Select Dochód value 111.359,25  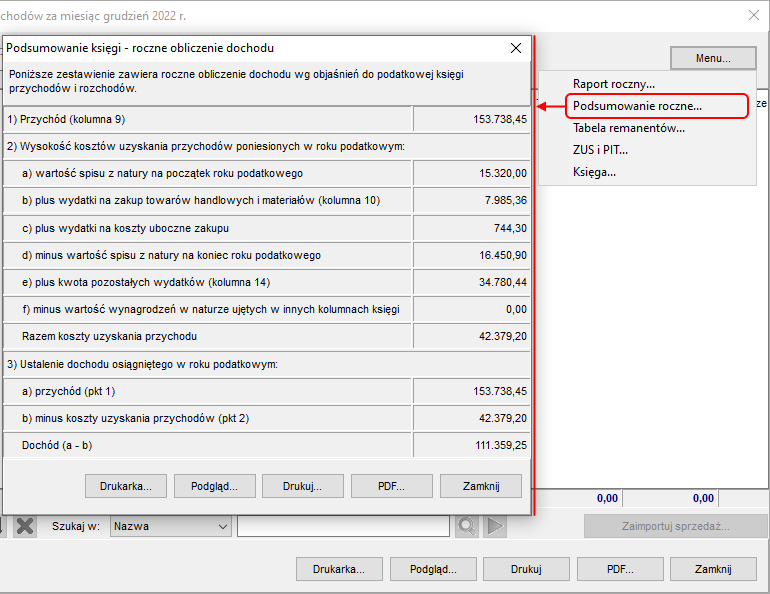tap(501, 445)
